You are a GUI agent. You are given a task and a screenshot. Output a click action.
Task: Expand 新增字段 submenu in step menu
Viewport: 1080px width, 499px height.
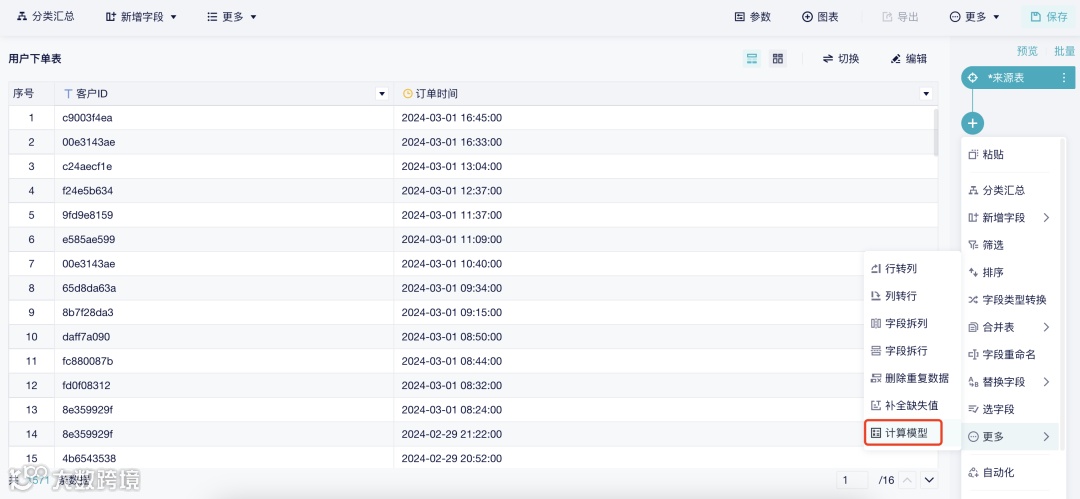(1008, 218)
